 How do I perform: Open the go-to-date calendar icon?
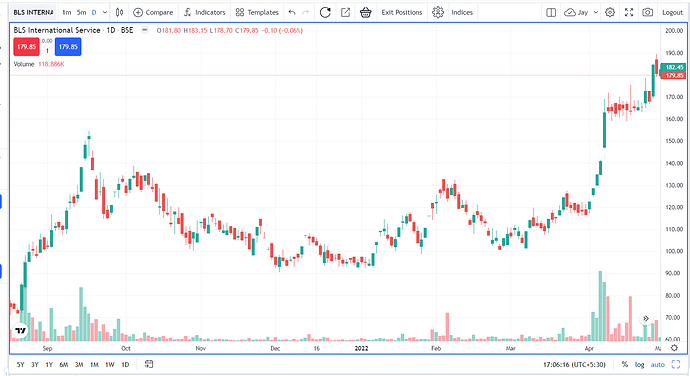pyautogui.click(x=149, y=364)
